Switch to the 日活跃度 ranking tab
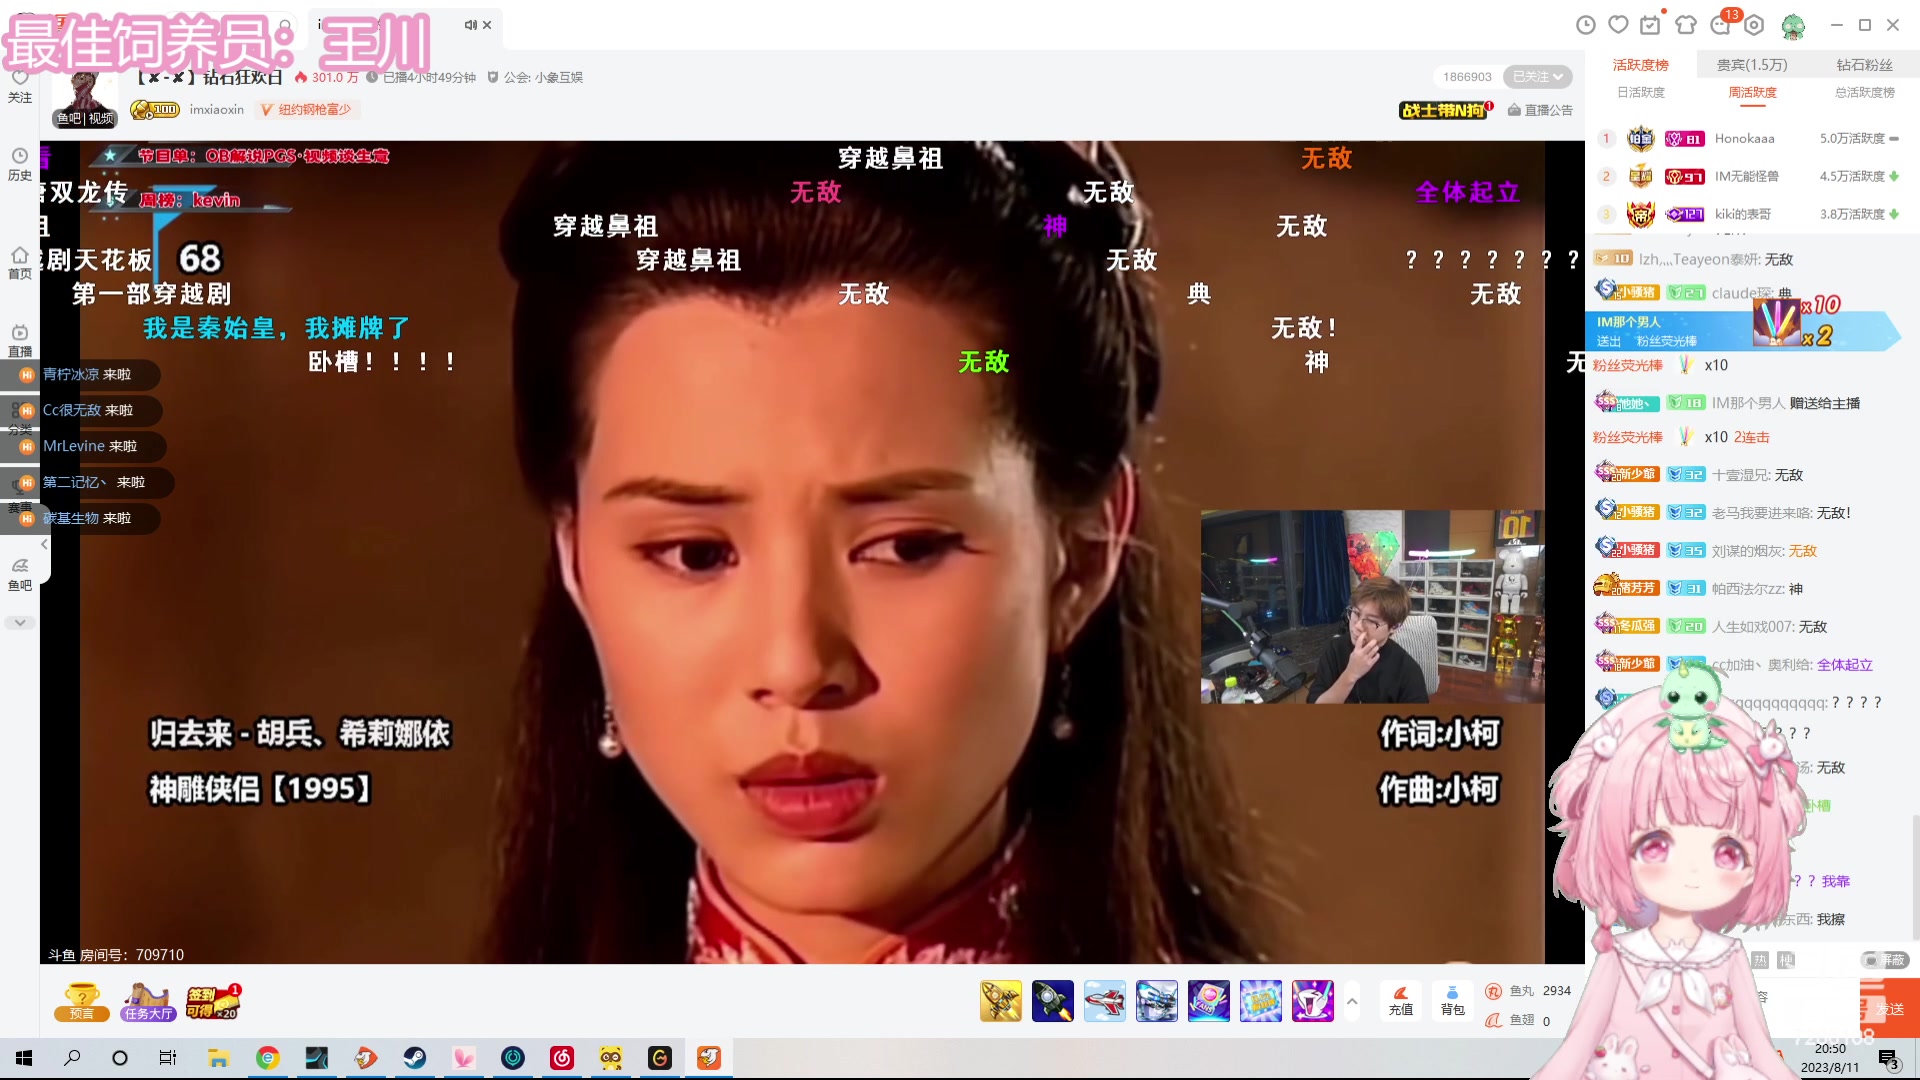This screenshot has width=1920, height=1080. pyautogui.click(x=1639, y=92)
